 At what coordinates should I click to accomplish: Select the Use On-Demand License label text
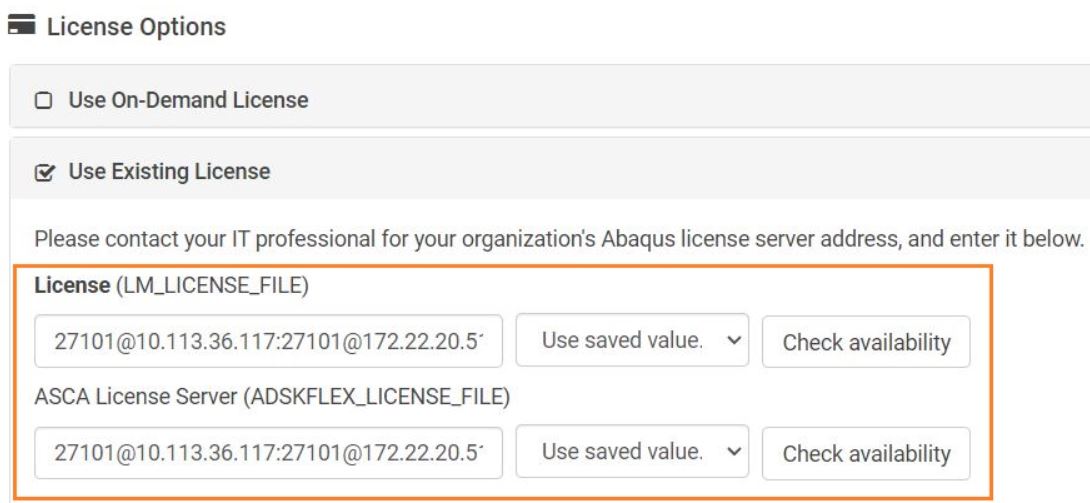click(x=188, y=100)
